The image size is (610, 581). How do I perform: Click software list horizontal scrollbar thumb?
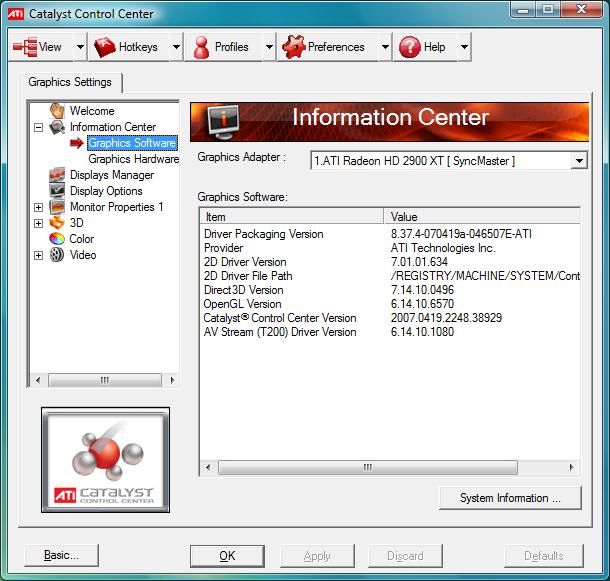click(x=368, y=467)
